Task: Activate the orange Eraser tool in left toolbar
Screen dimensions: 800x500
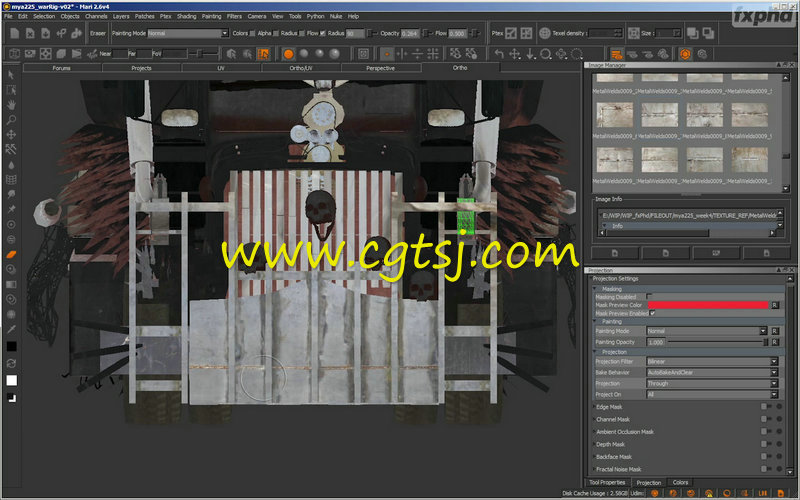Action: coord(11,254)
